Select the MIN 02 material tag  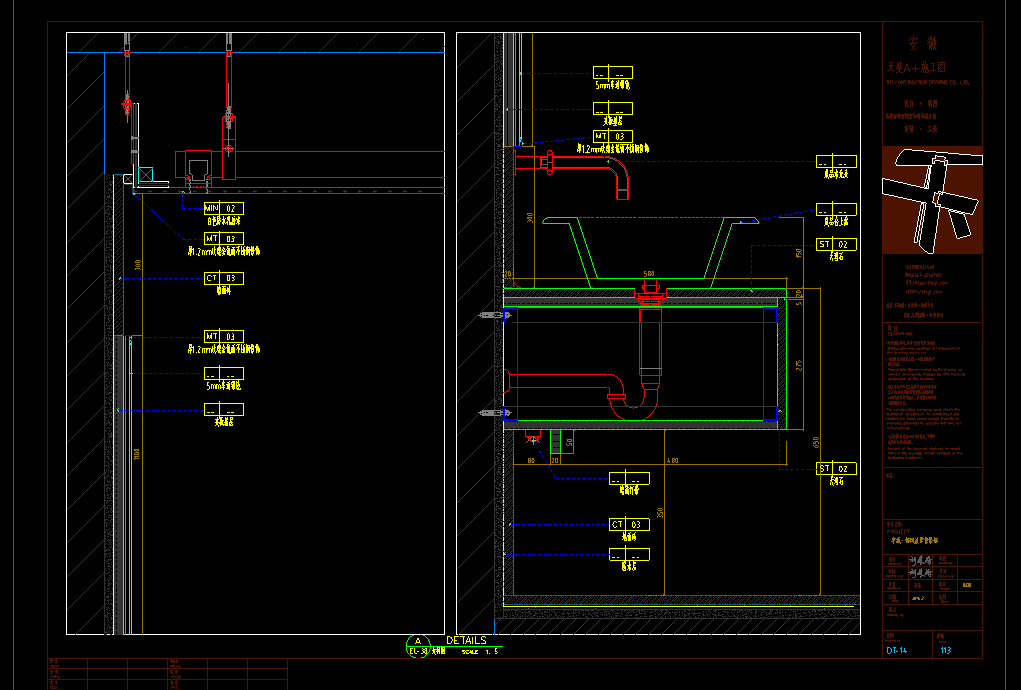(223, 208)
